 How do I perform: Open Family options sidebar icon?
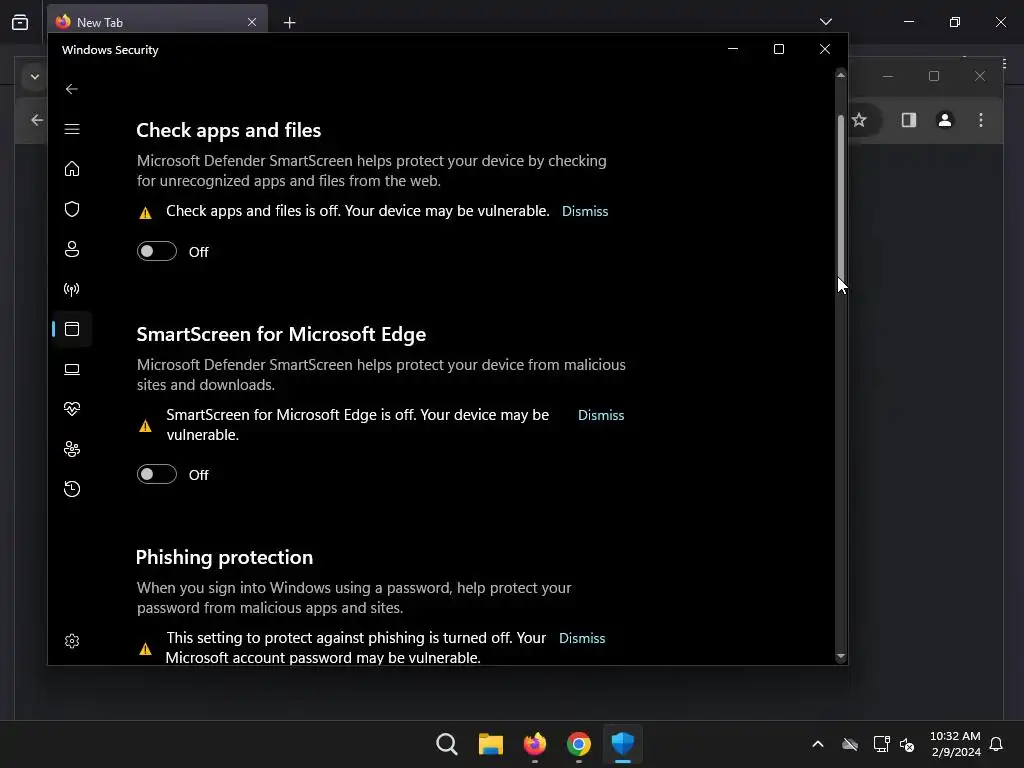coord(72,449)
